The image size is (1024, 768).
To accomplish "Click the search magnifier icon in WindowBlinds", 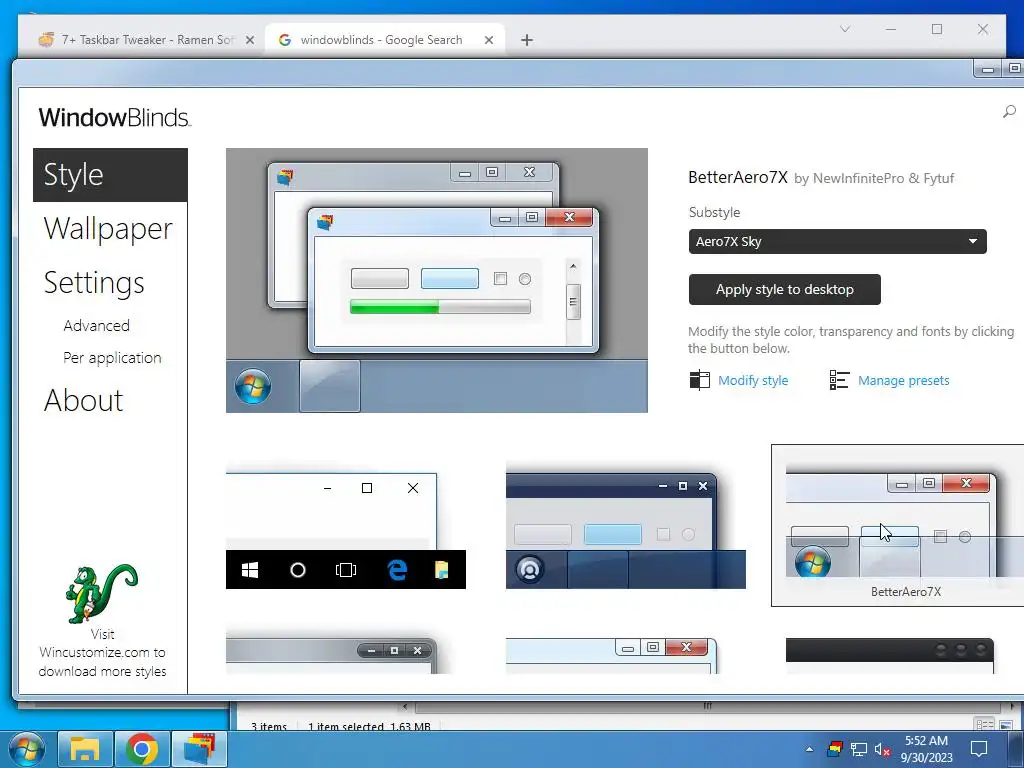I will pos(1009,112).
